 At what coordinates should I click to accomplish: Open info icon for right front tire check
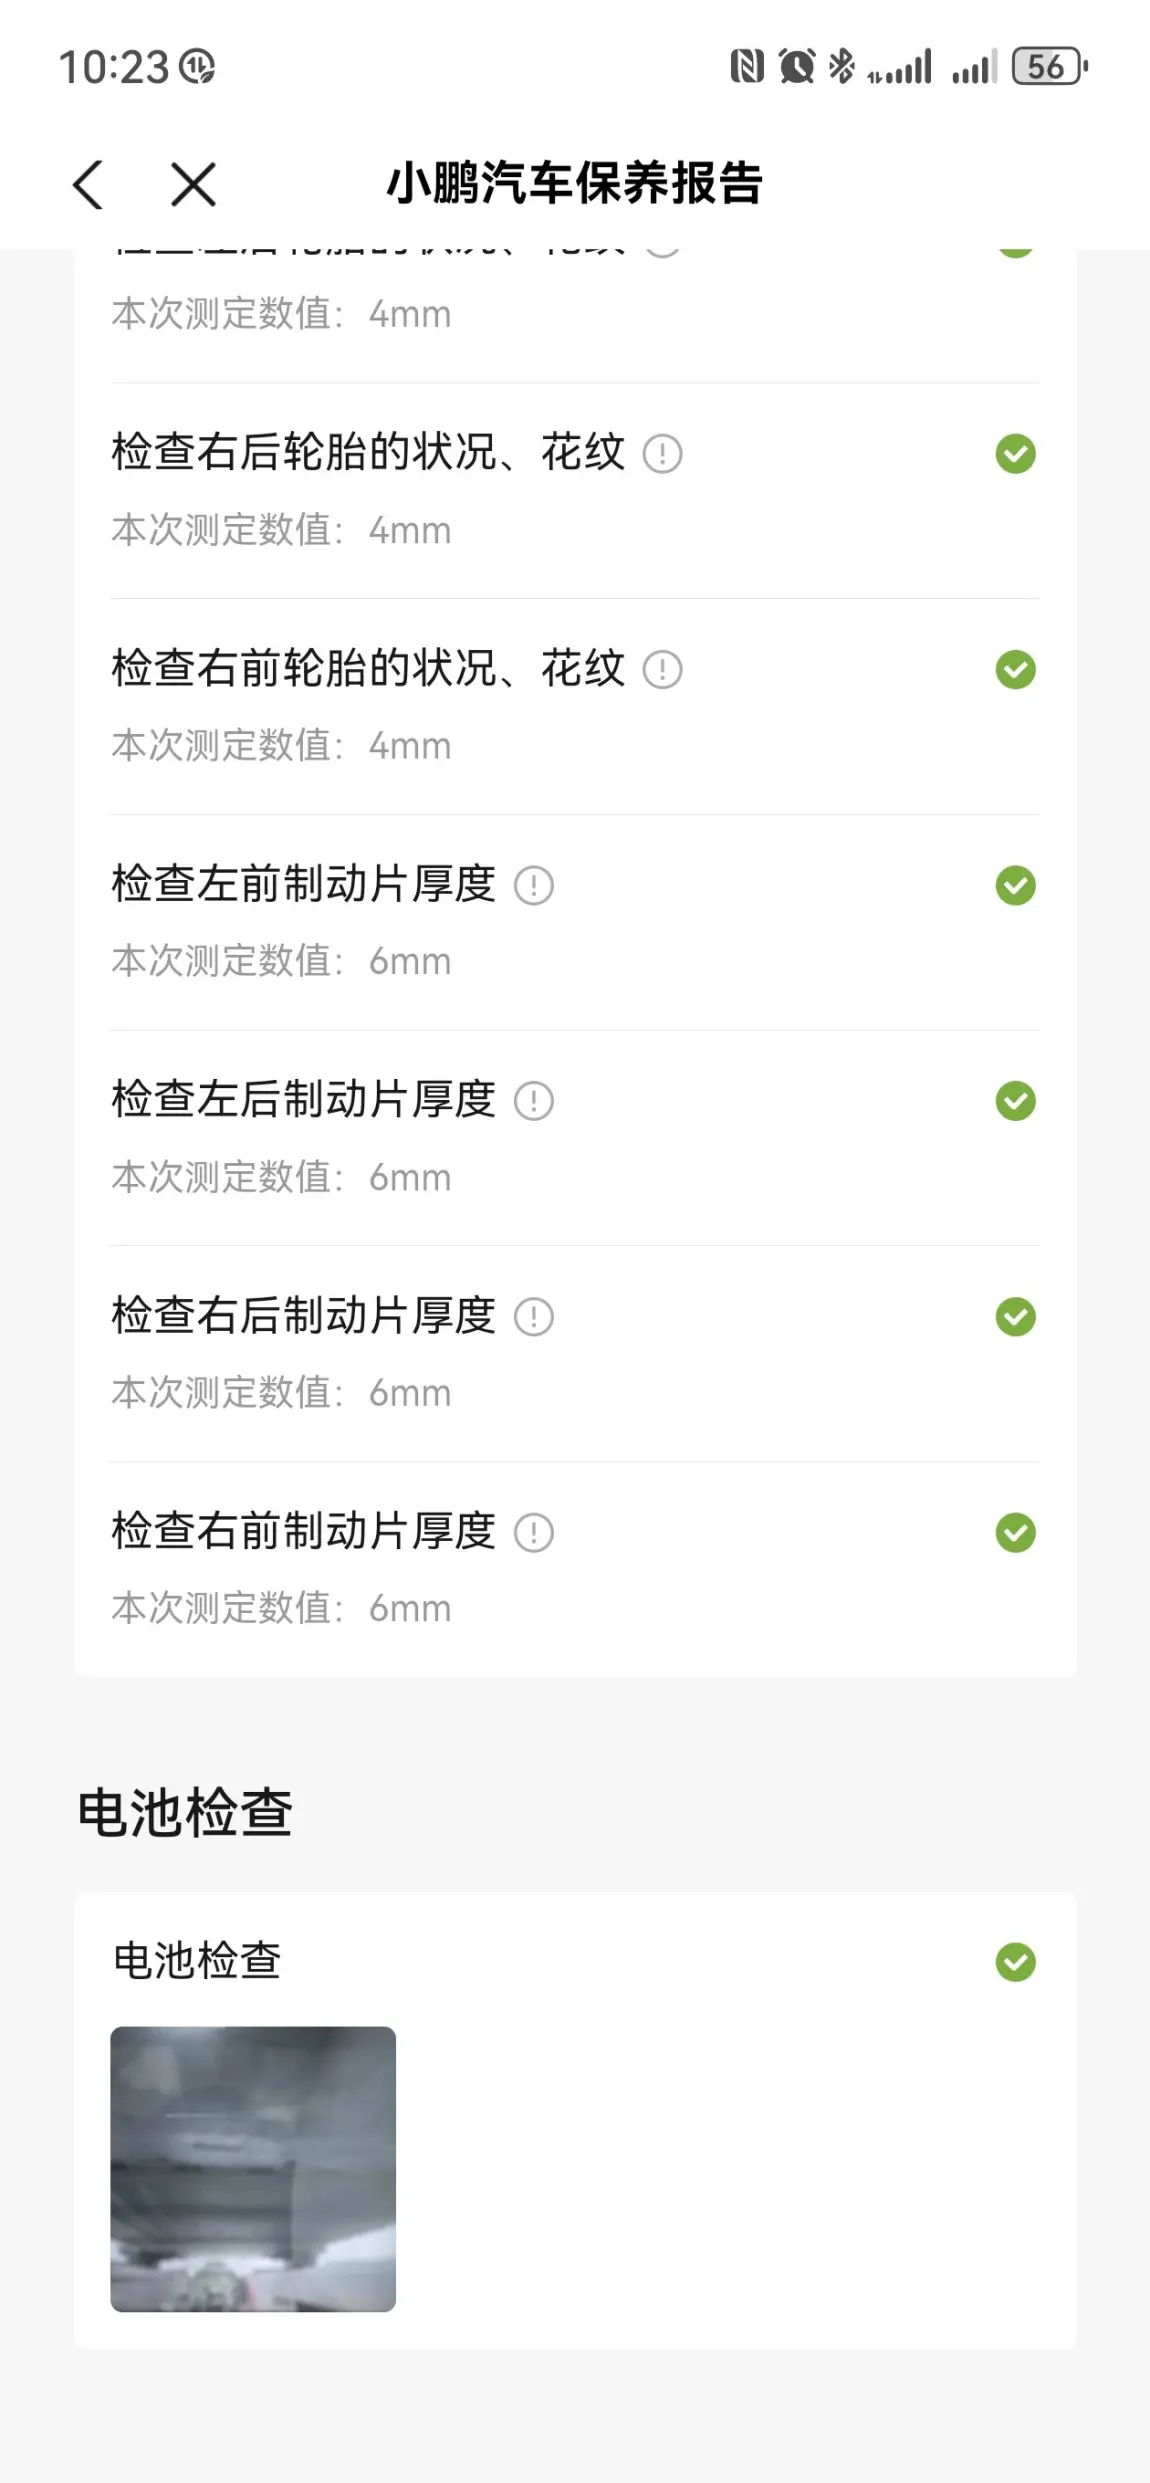pos(662,670)
